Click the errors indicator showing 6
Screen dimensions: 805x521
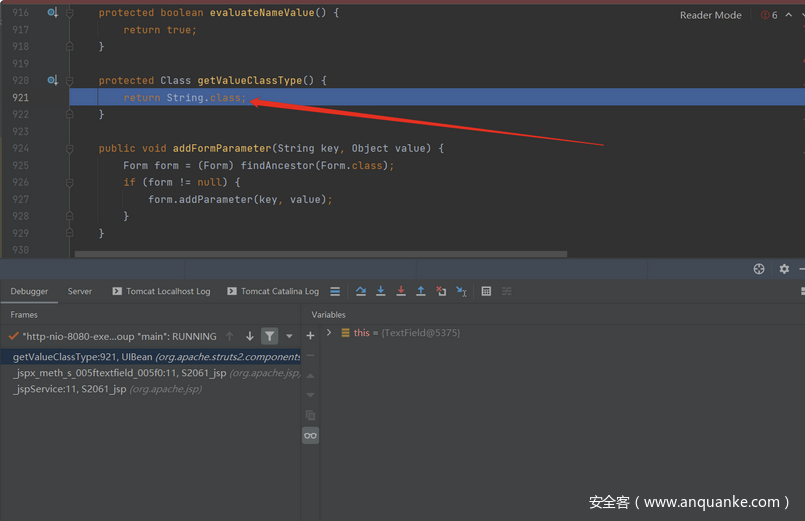(x=769, y=15)
